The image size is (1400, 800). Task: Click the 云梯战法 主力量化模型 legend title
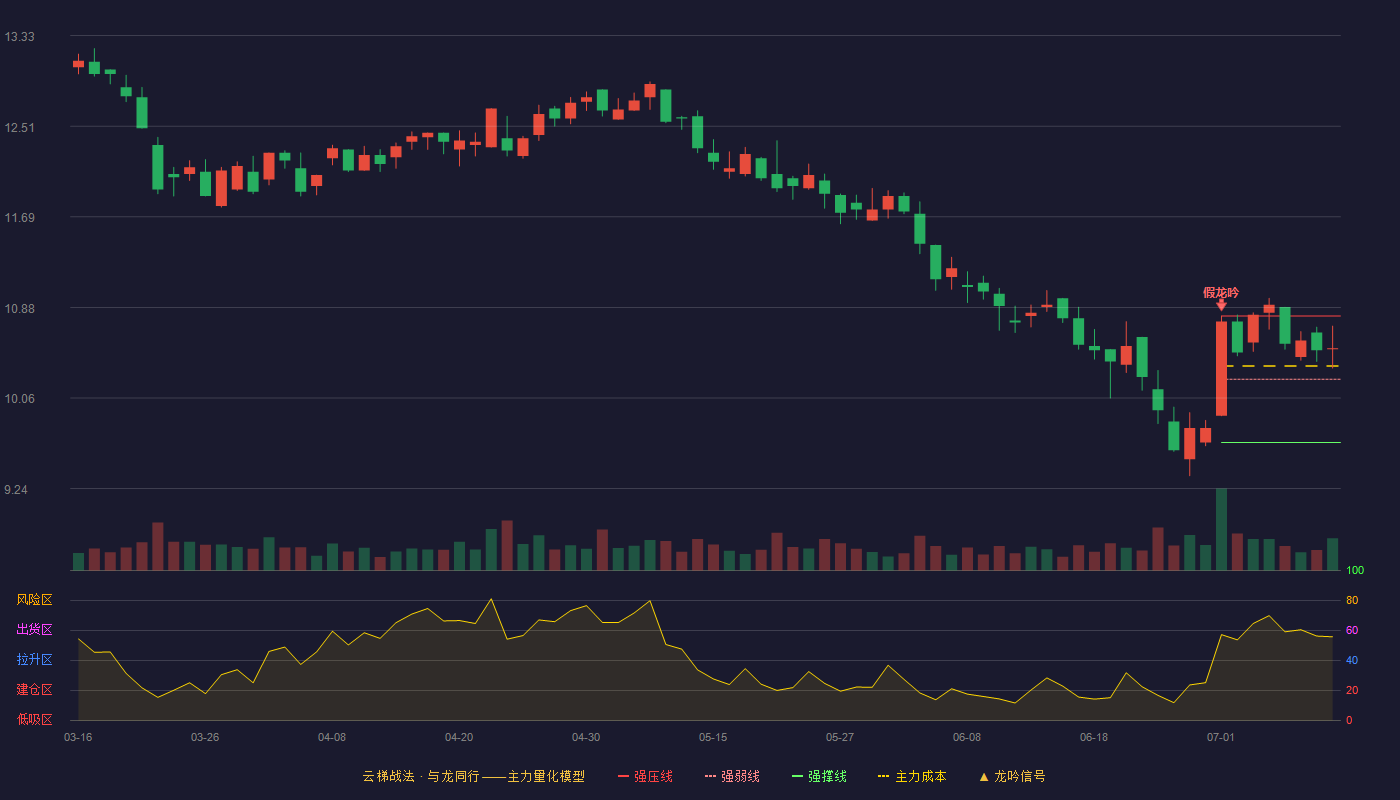click(x=474, y=776)
